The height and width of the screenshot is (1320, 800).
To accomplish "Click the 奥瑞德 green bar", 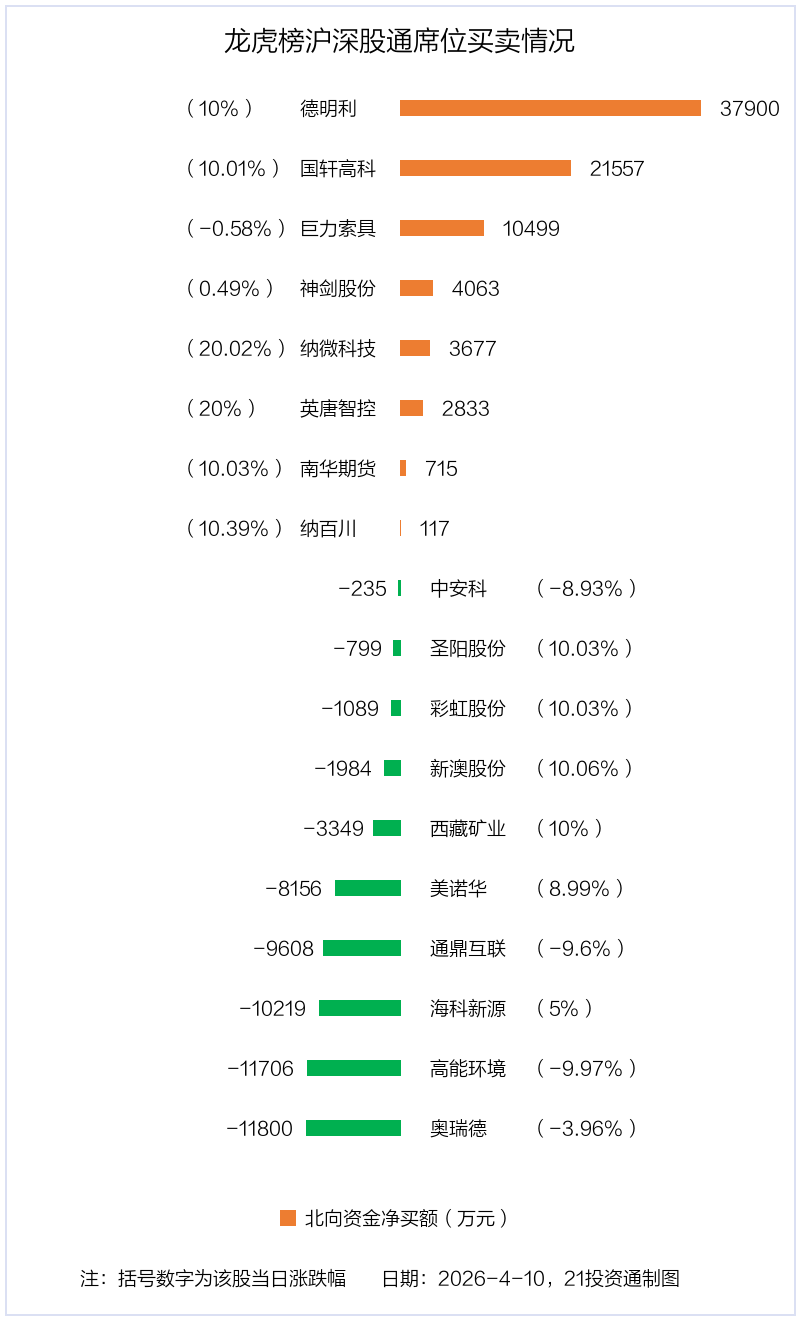I will 353,1128.
